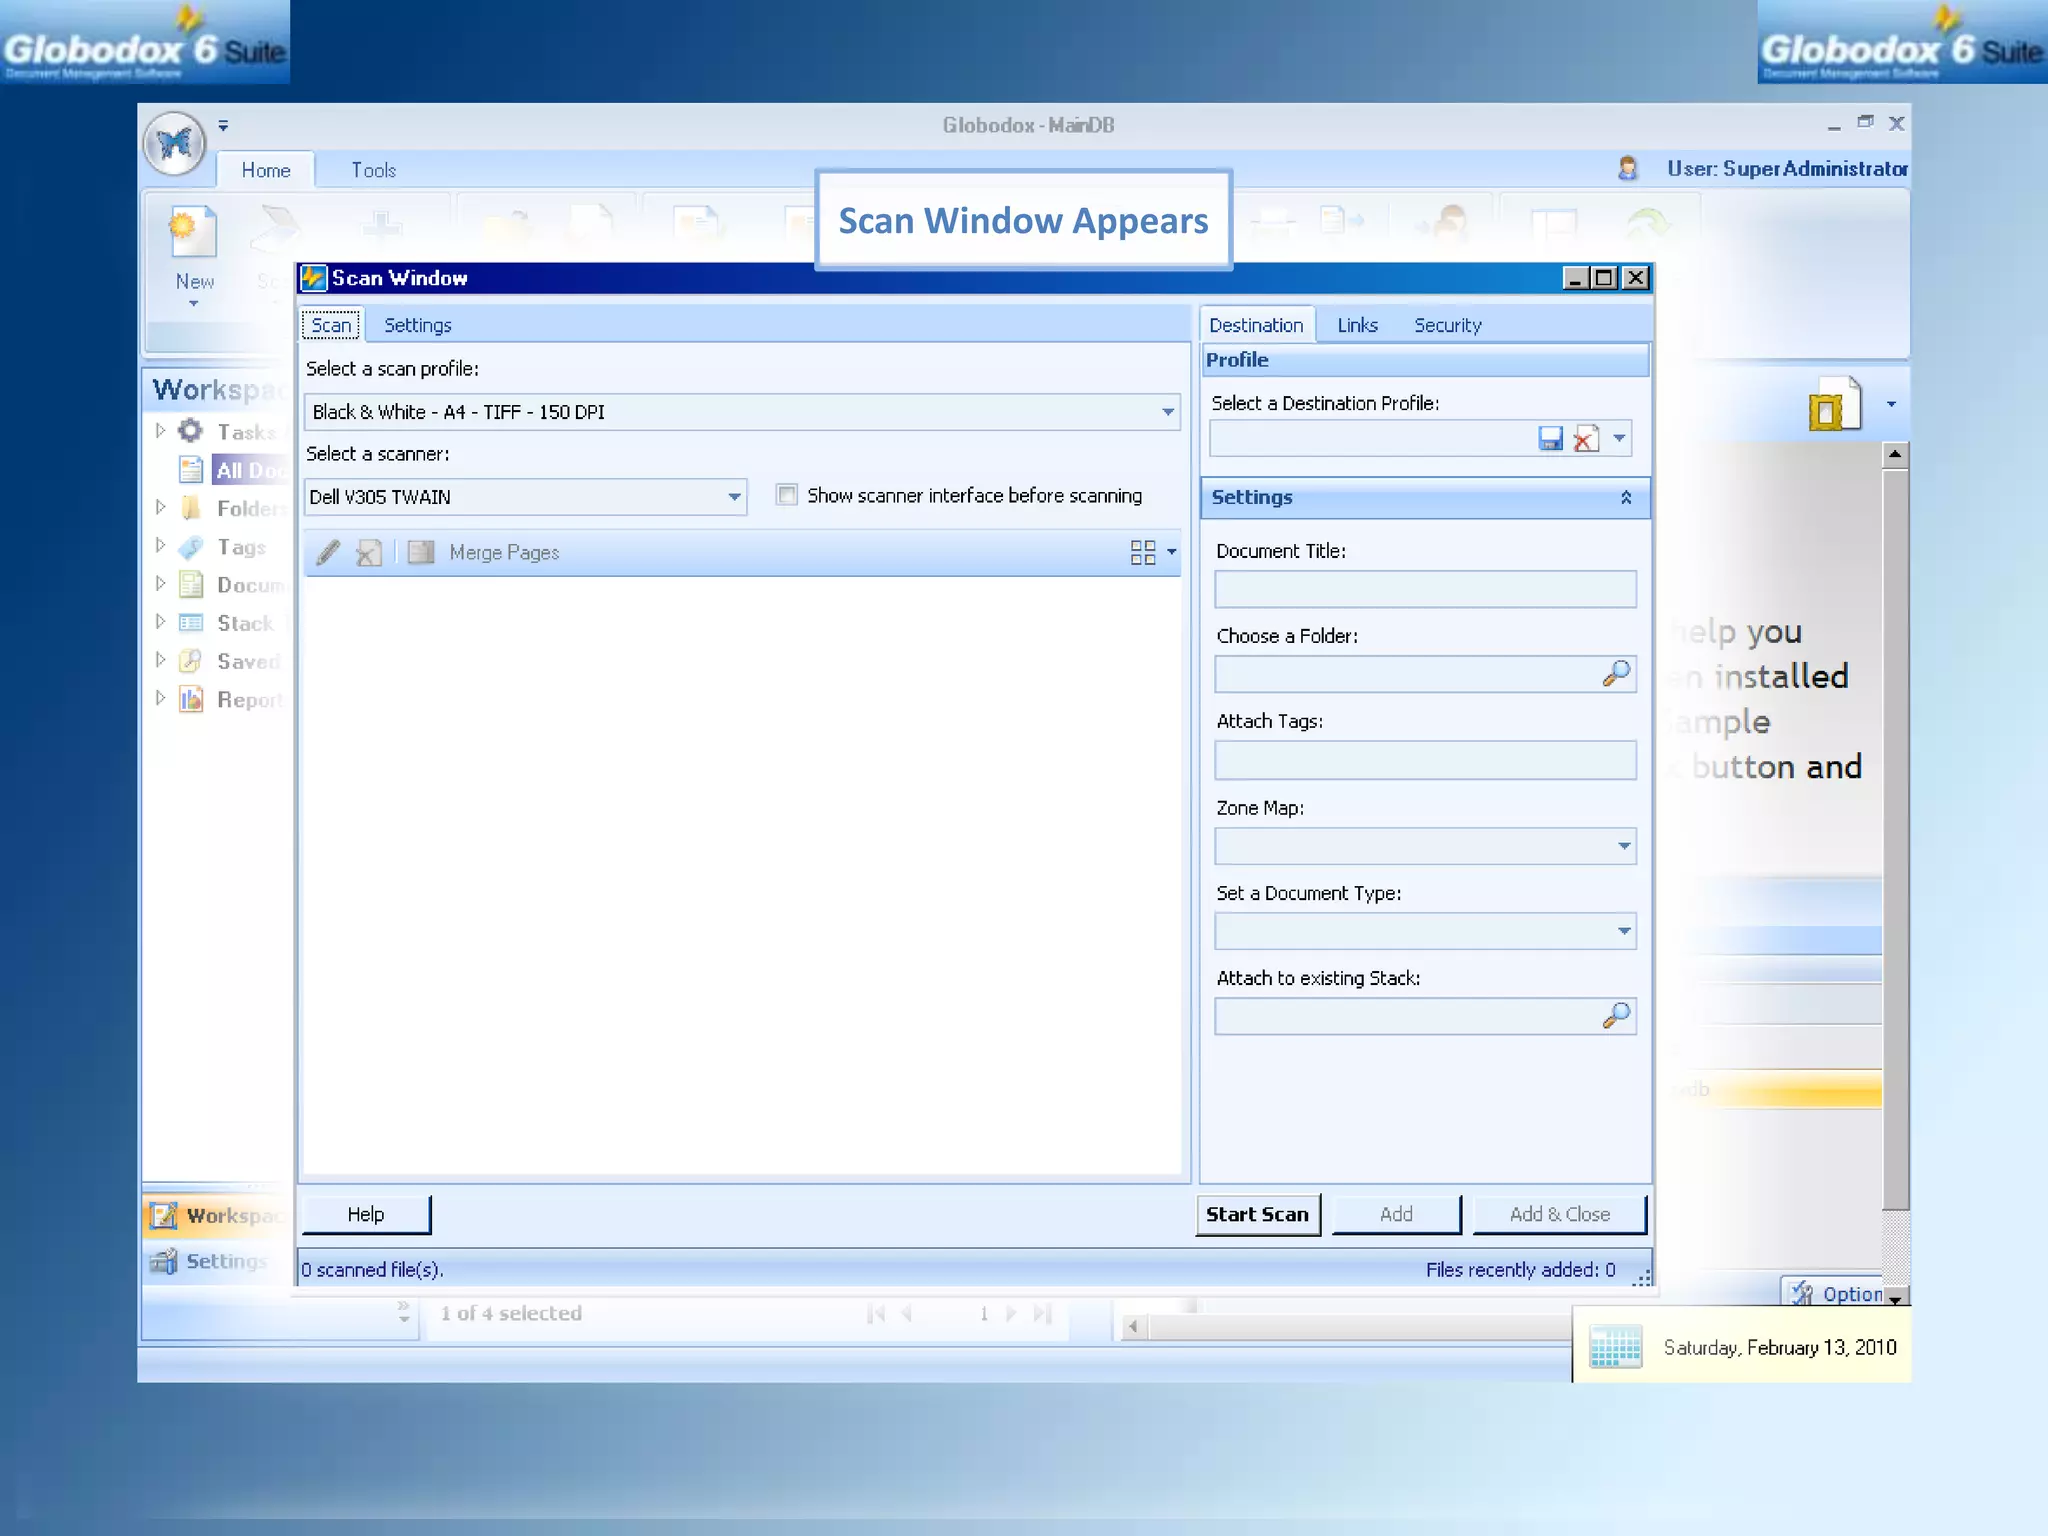The width and height of the screenshot is (2048, 1536).
Task: Click the Options wrench icon at bottom right
Action: point(1802,1293)
